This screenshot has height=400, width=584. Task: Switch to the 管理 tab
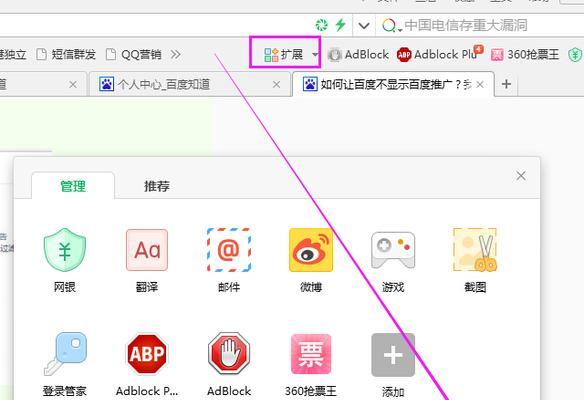point(73,186)
